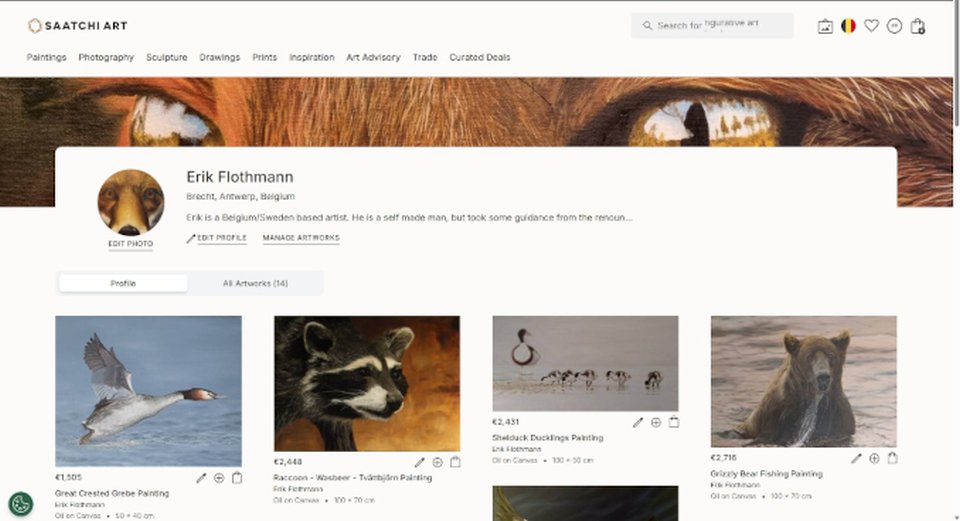Open the Drawings menu
The image size is (960, 521).
point(220,58)
